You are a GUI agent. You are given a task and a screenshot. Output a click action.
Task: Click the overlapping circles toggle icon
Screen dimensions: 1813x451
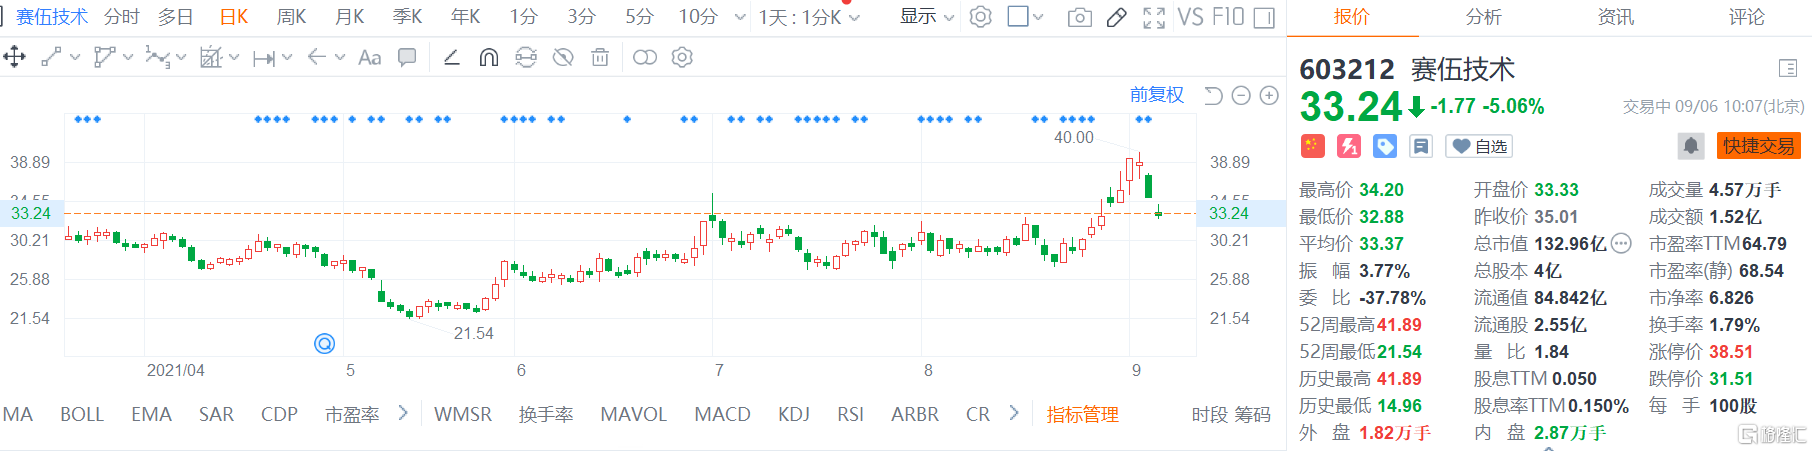tap(645, 57)
